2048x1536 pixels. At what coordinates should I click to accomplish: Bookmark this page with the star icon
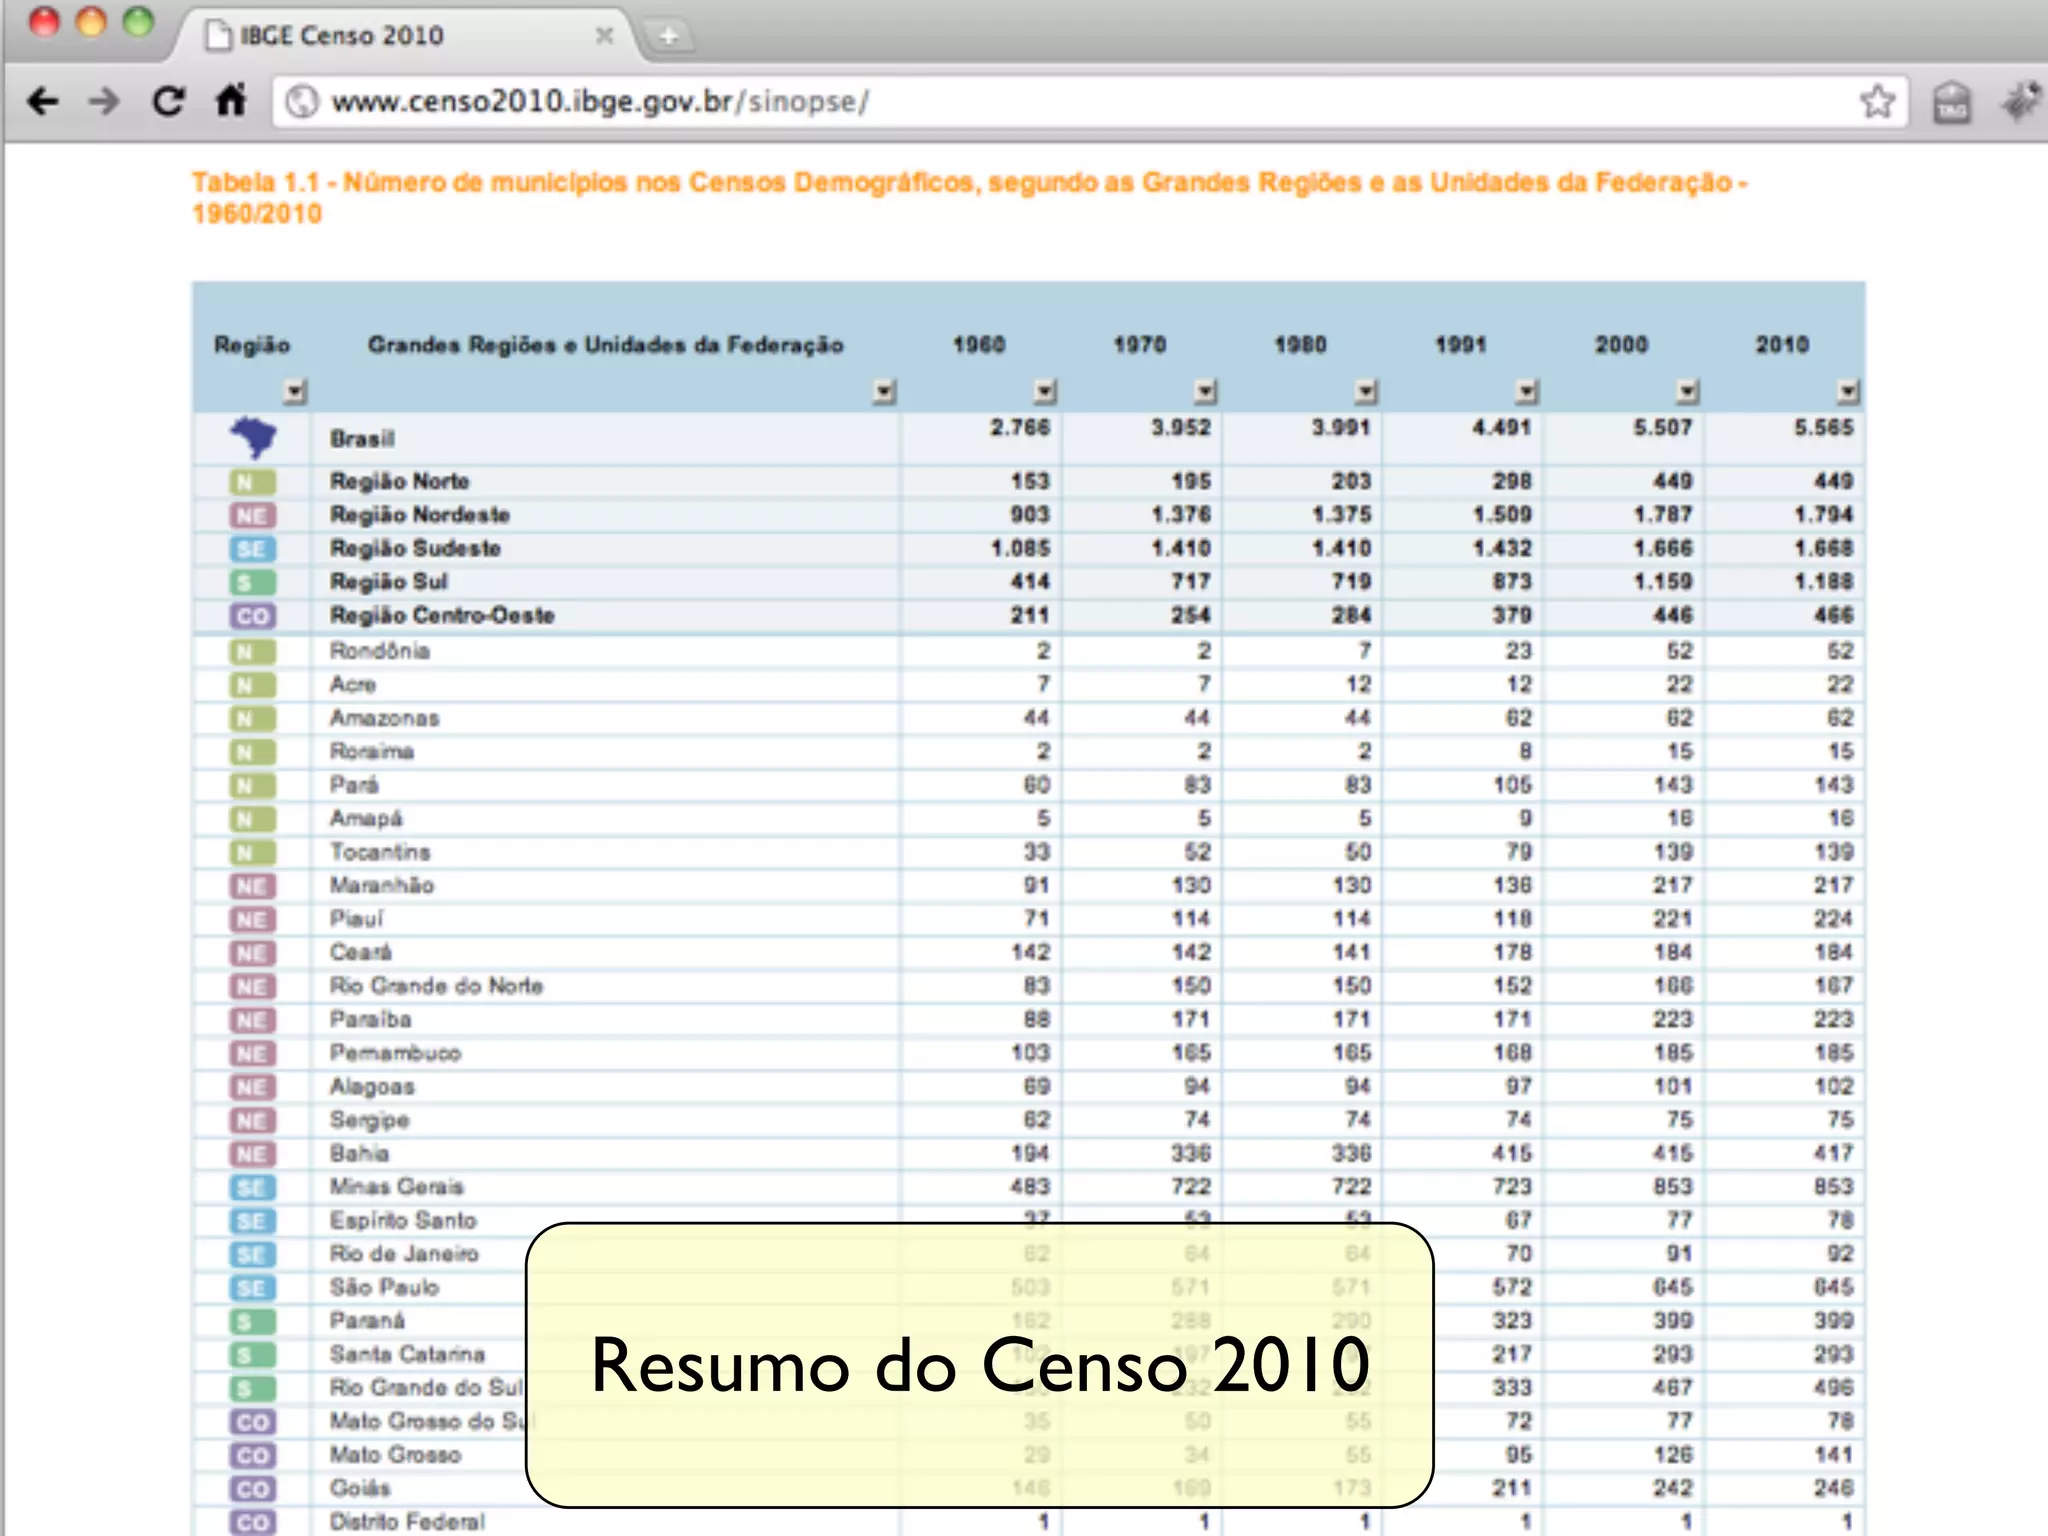click(x=1877, y=101)
